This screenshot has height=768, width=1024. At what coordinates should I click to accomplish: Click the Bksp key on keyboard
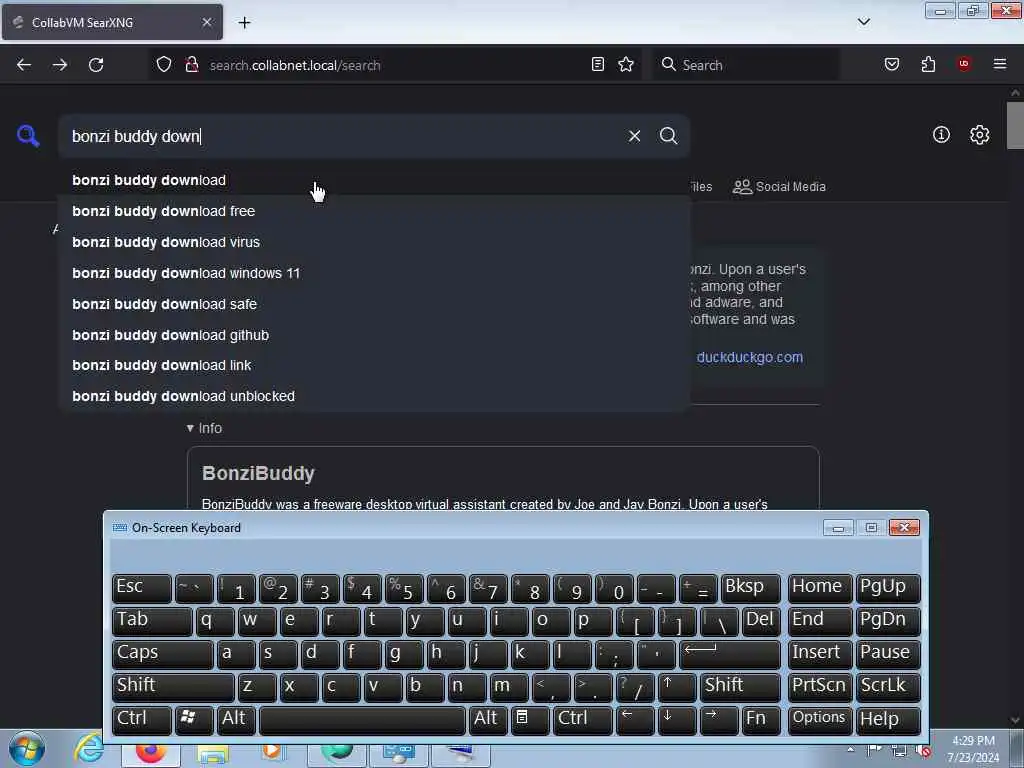(750, 587)
